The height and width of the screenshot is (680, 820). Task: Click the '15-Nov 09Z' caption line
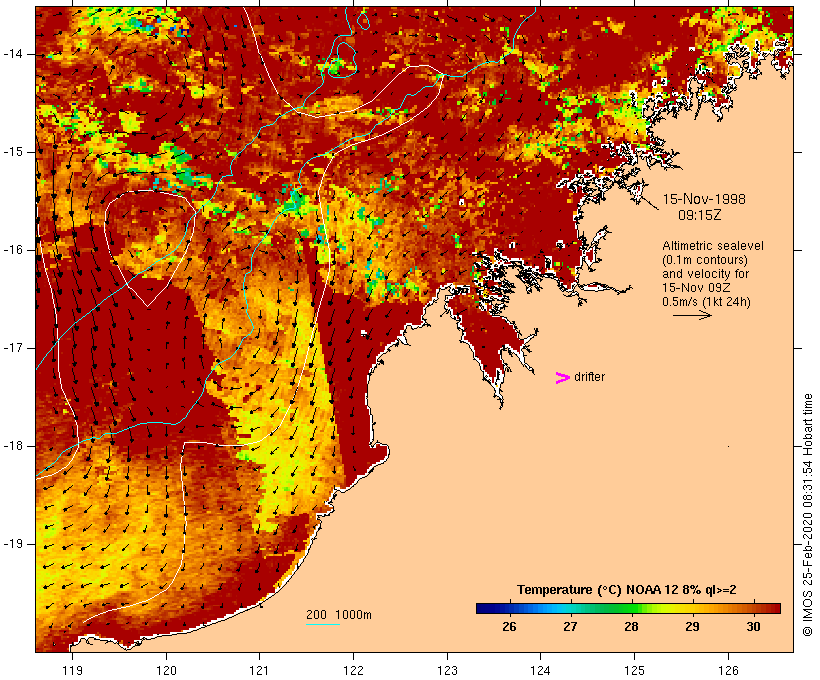[696, 288]
